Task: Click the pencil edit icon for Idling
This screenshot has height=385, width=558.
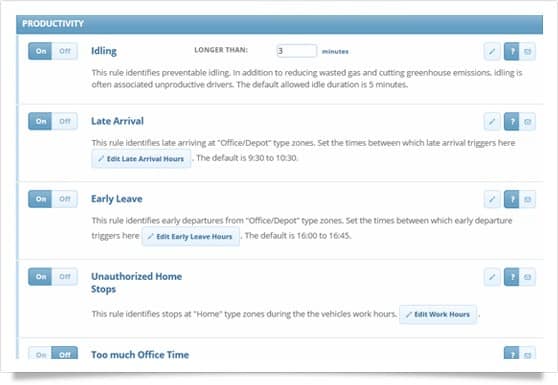Action: click(x=492, y=52)
